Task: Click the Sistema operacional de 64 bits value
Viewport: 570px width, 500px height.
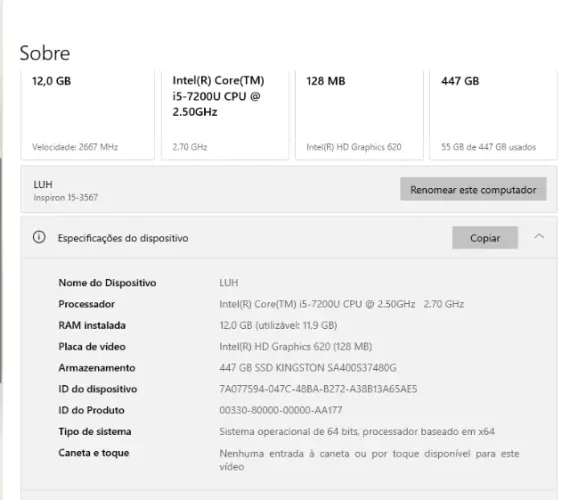Action: click(x=357, y=432)
